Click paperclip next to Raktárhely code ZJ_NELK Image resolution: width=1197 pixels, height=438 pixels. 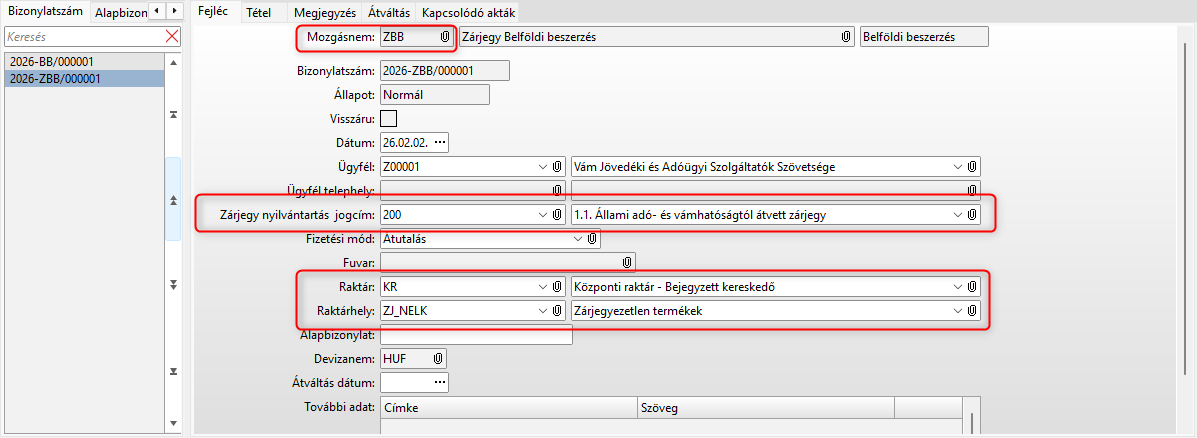pos(557,311)
